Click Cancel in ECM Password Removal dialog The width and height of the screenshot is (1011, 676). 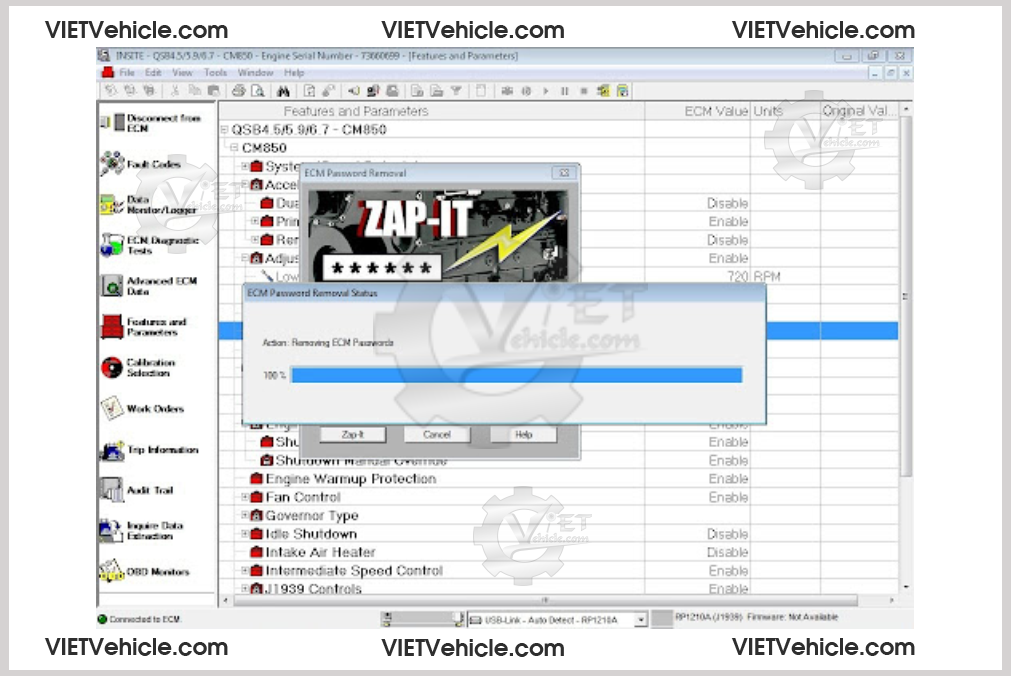tap(437, 435)
